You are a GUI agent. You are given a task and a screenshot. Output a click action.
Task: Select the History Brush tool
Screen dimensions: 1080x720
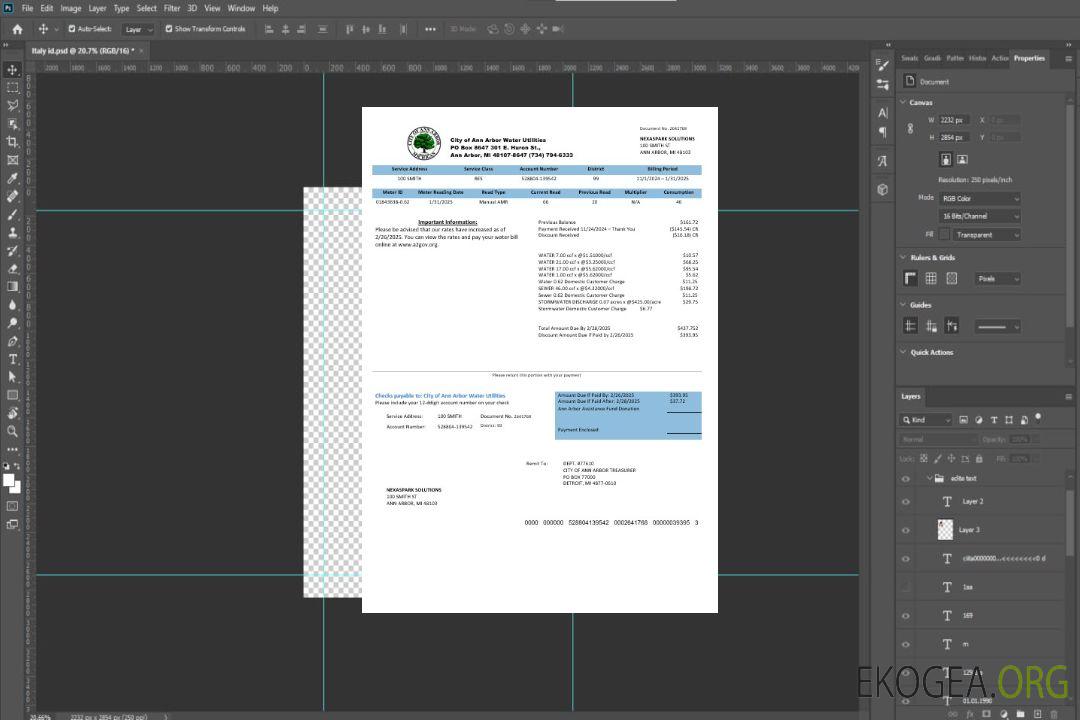tap(12, 251)
